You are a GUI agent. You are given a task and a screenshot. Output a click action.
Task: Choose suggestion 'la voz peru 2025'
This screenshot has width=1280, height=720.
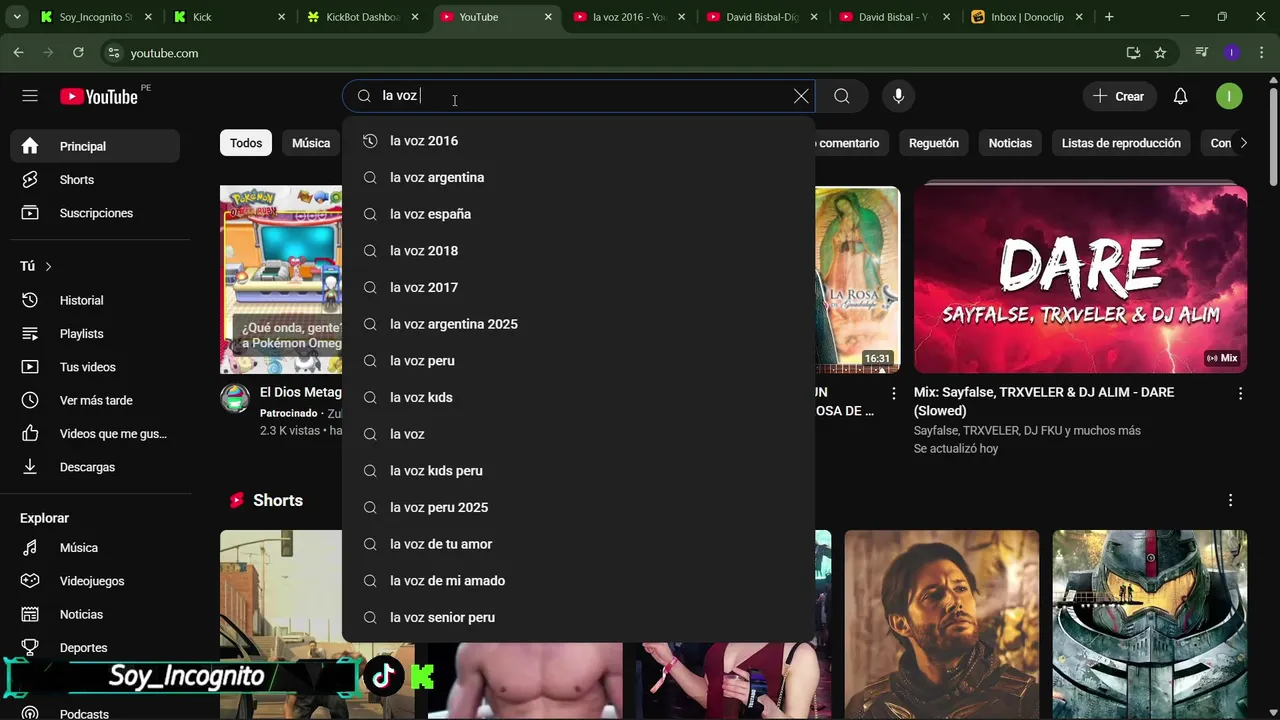pyautogui.click(x=578, y=508)
